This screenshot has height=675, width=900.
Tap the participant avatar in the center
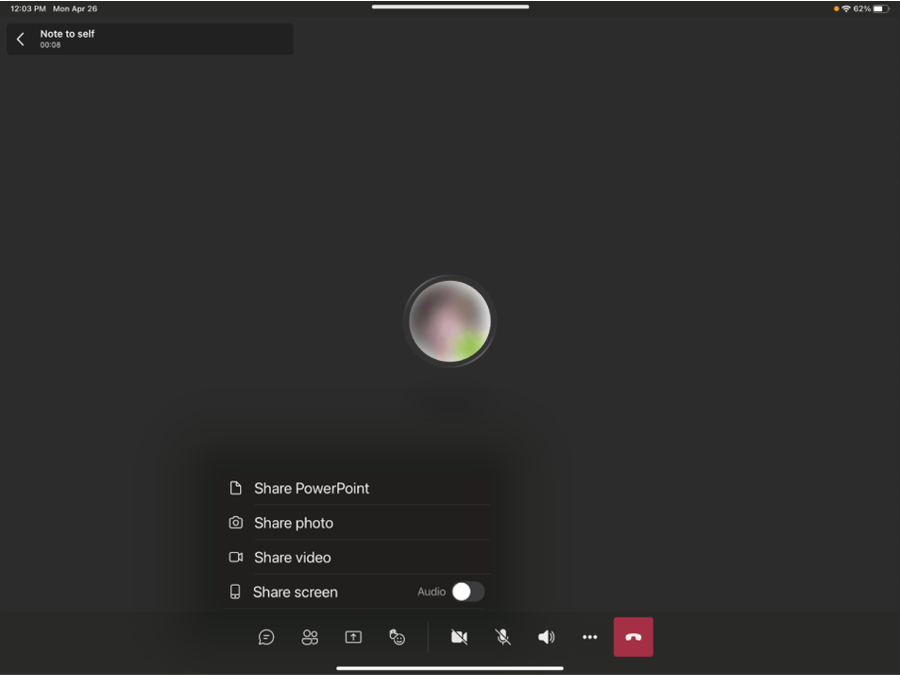tap(450, 321)
